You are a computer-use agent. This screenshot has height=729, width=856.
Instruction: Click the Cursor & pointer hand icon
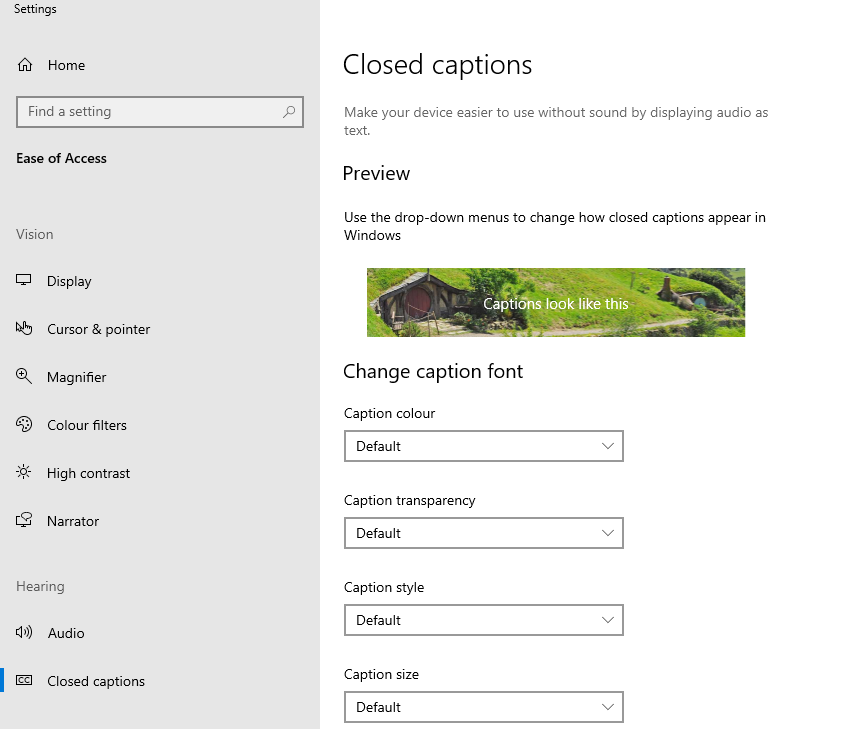[x=24, y=328]
